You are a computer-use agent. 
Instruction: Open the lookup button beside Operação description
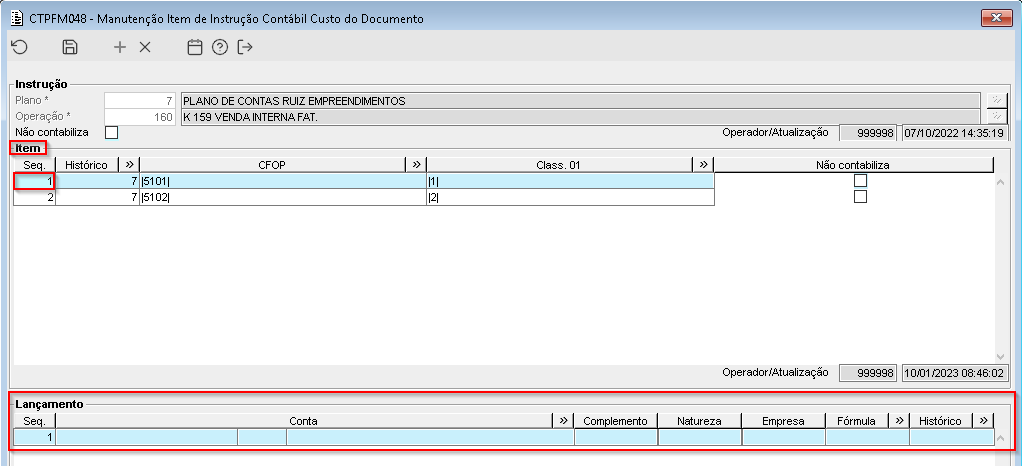coord(997,117)
